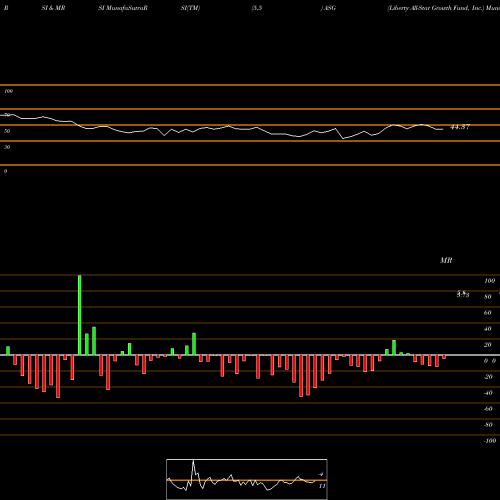Click the '20' label on MR axis
Screen dimensions: 500x500
coord(488,345)
